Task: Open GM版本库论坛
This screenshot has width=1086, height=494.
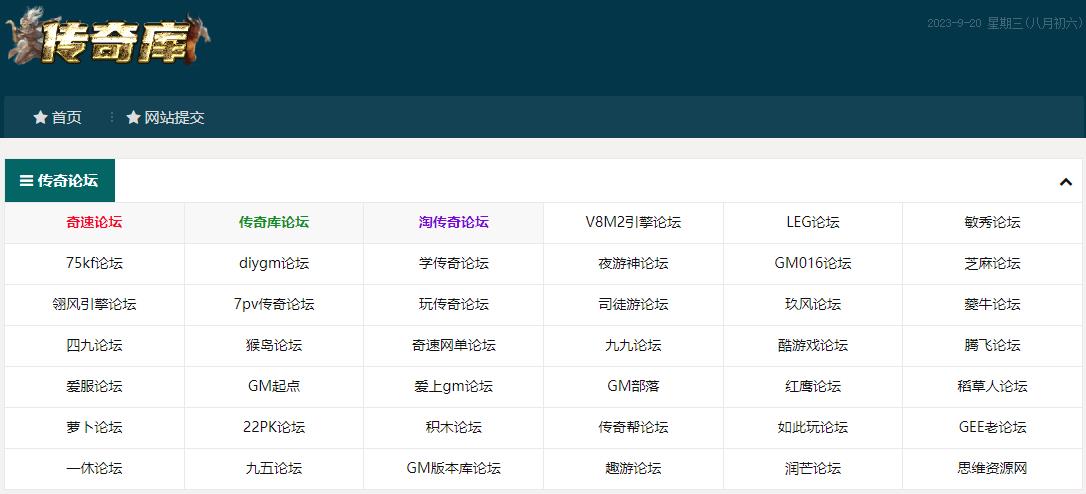Action: click(454, 468)
